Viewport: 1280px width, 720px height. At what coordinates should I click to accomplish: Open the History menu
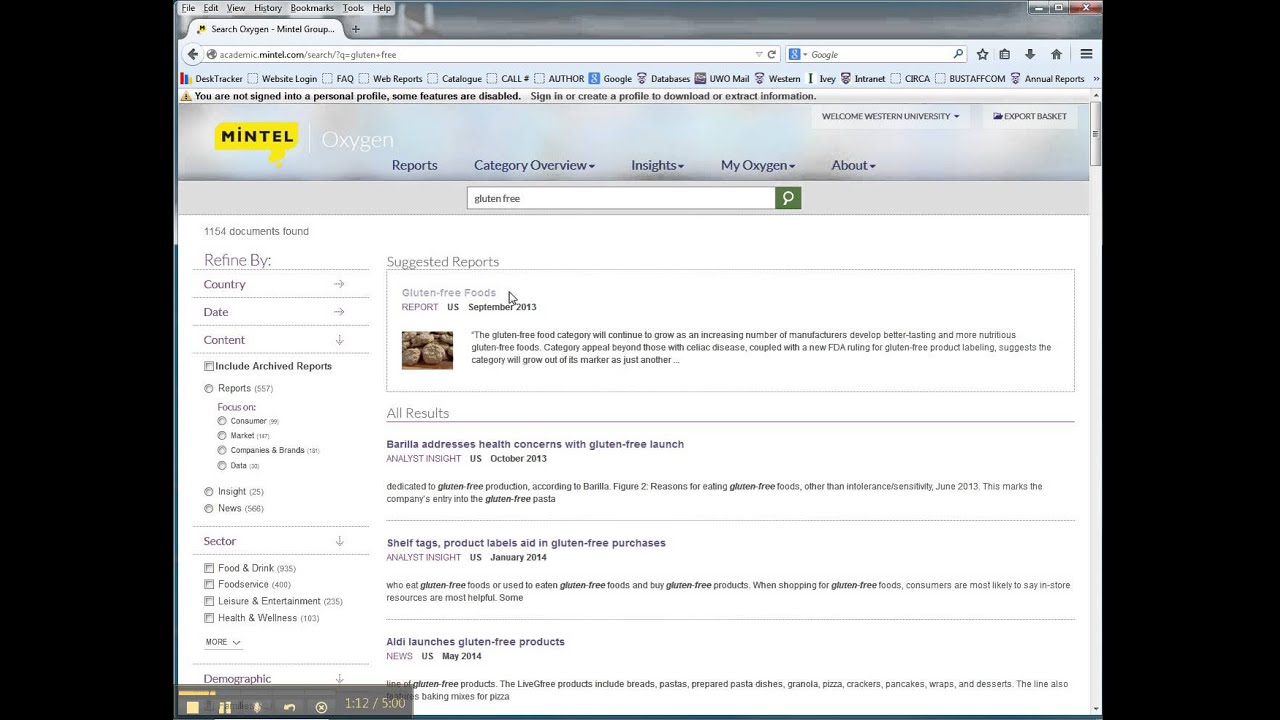point(268,8)
